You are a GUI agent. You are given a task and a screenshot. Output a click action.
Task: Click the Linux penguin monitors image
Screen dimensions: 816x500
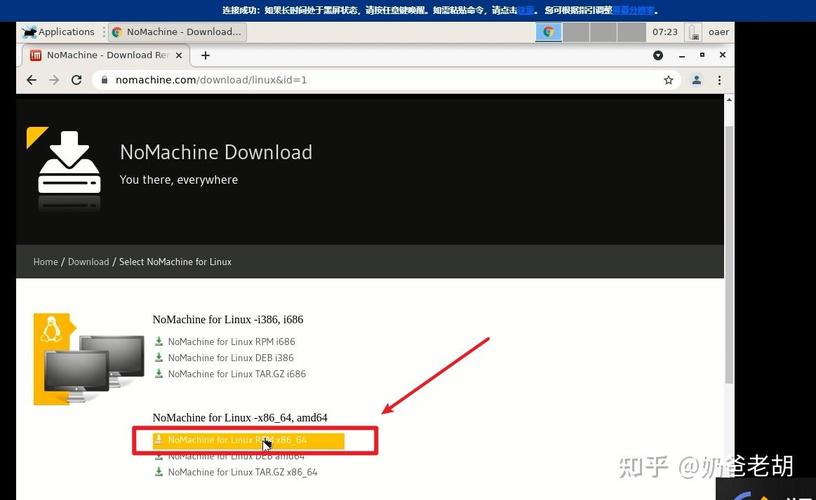point(89,359)
